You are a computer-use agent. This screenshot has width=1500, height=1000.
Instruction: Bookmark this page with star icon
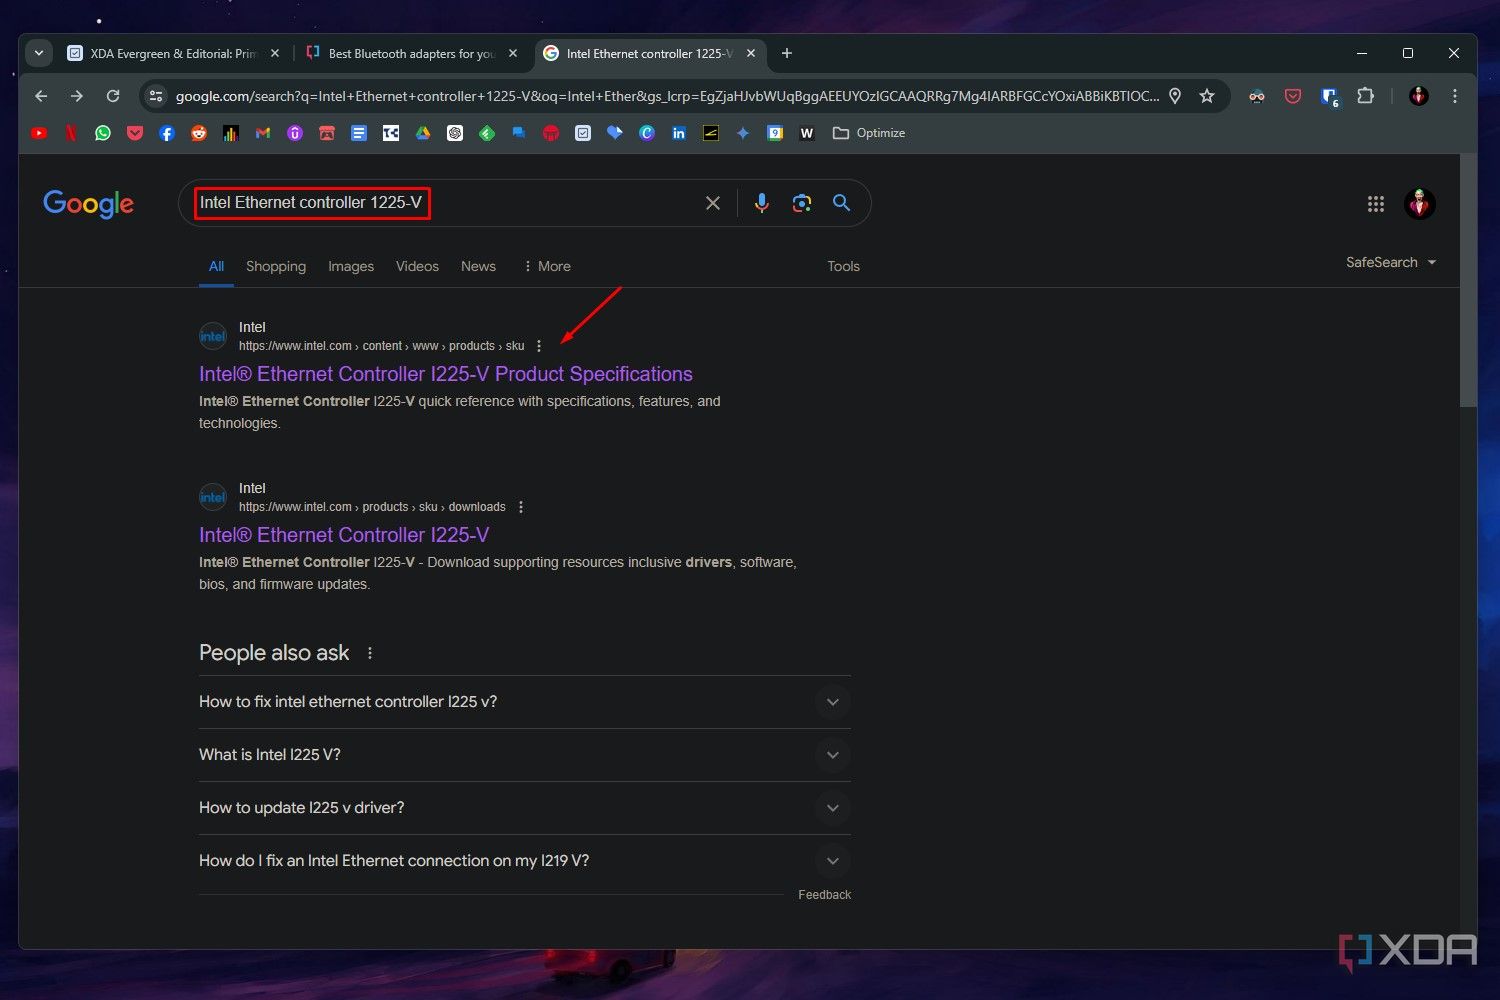[x=1207, y=96]
